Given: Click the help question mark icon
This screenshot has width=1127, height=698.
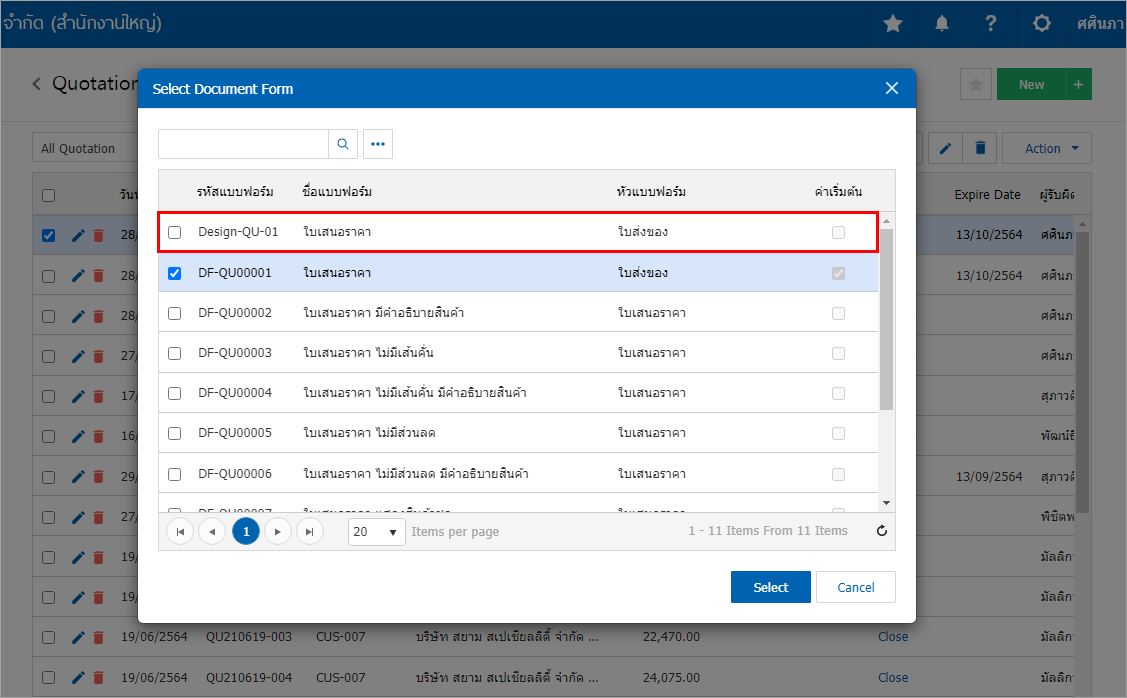Looking at the screenshot, I should (990, 23).
